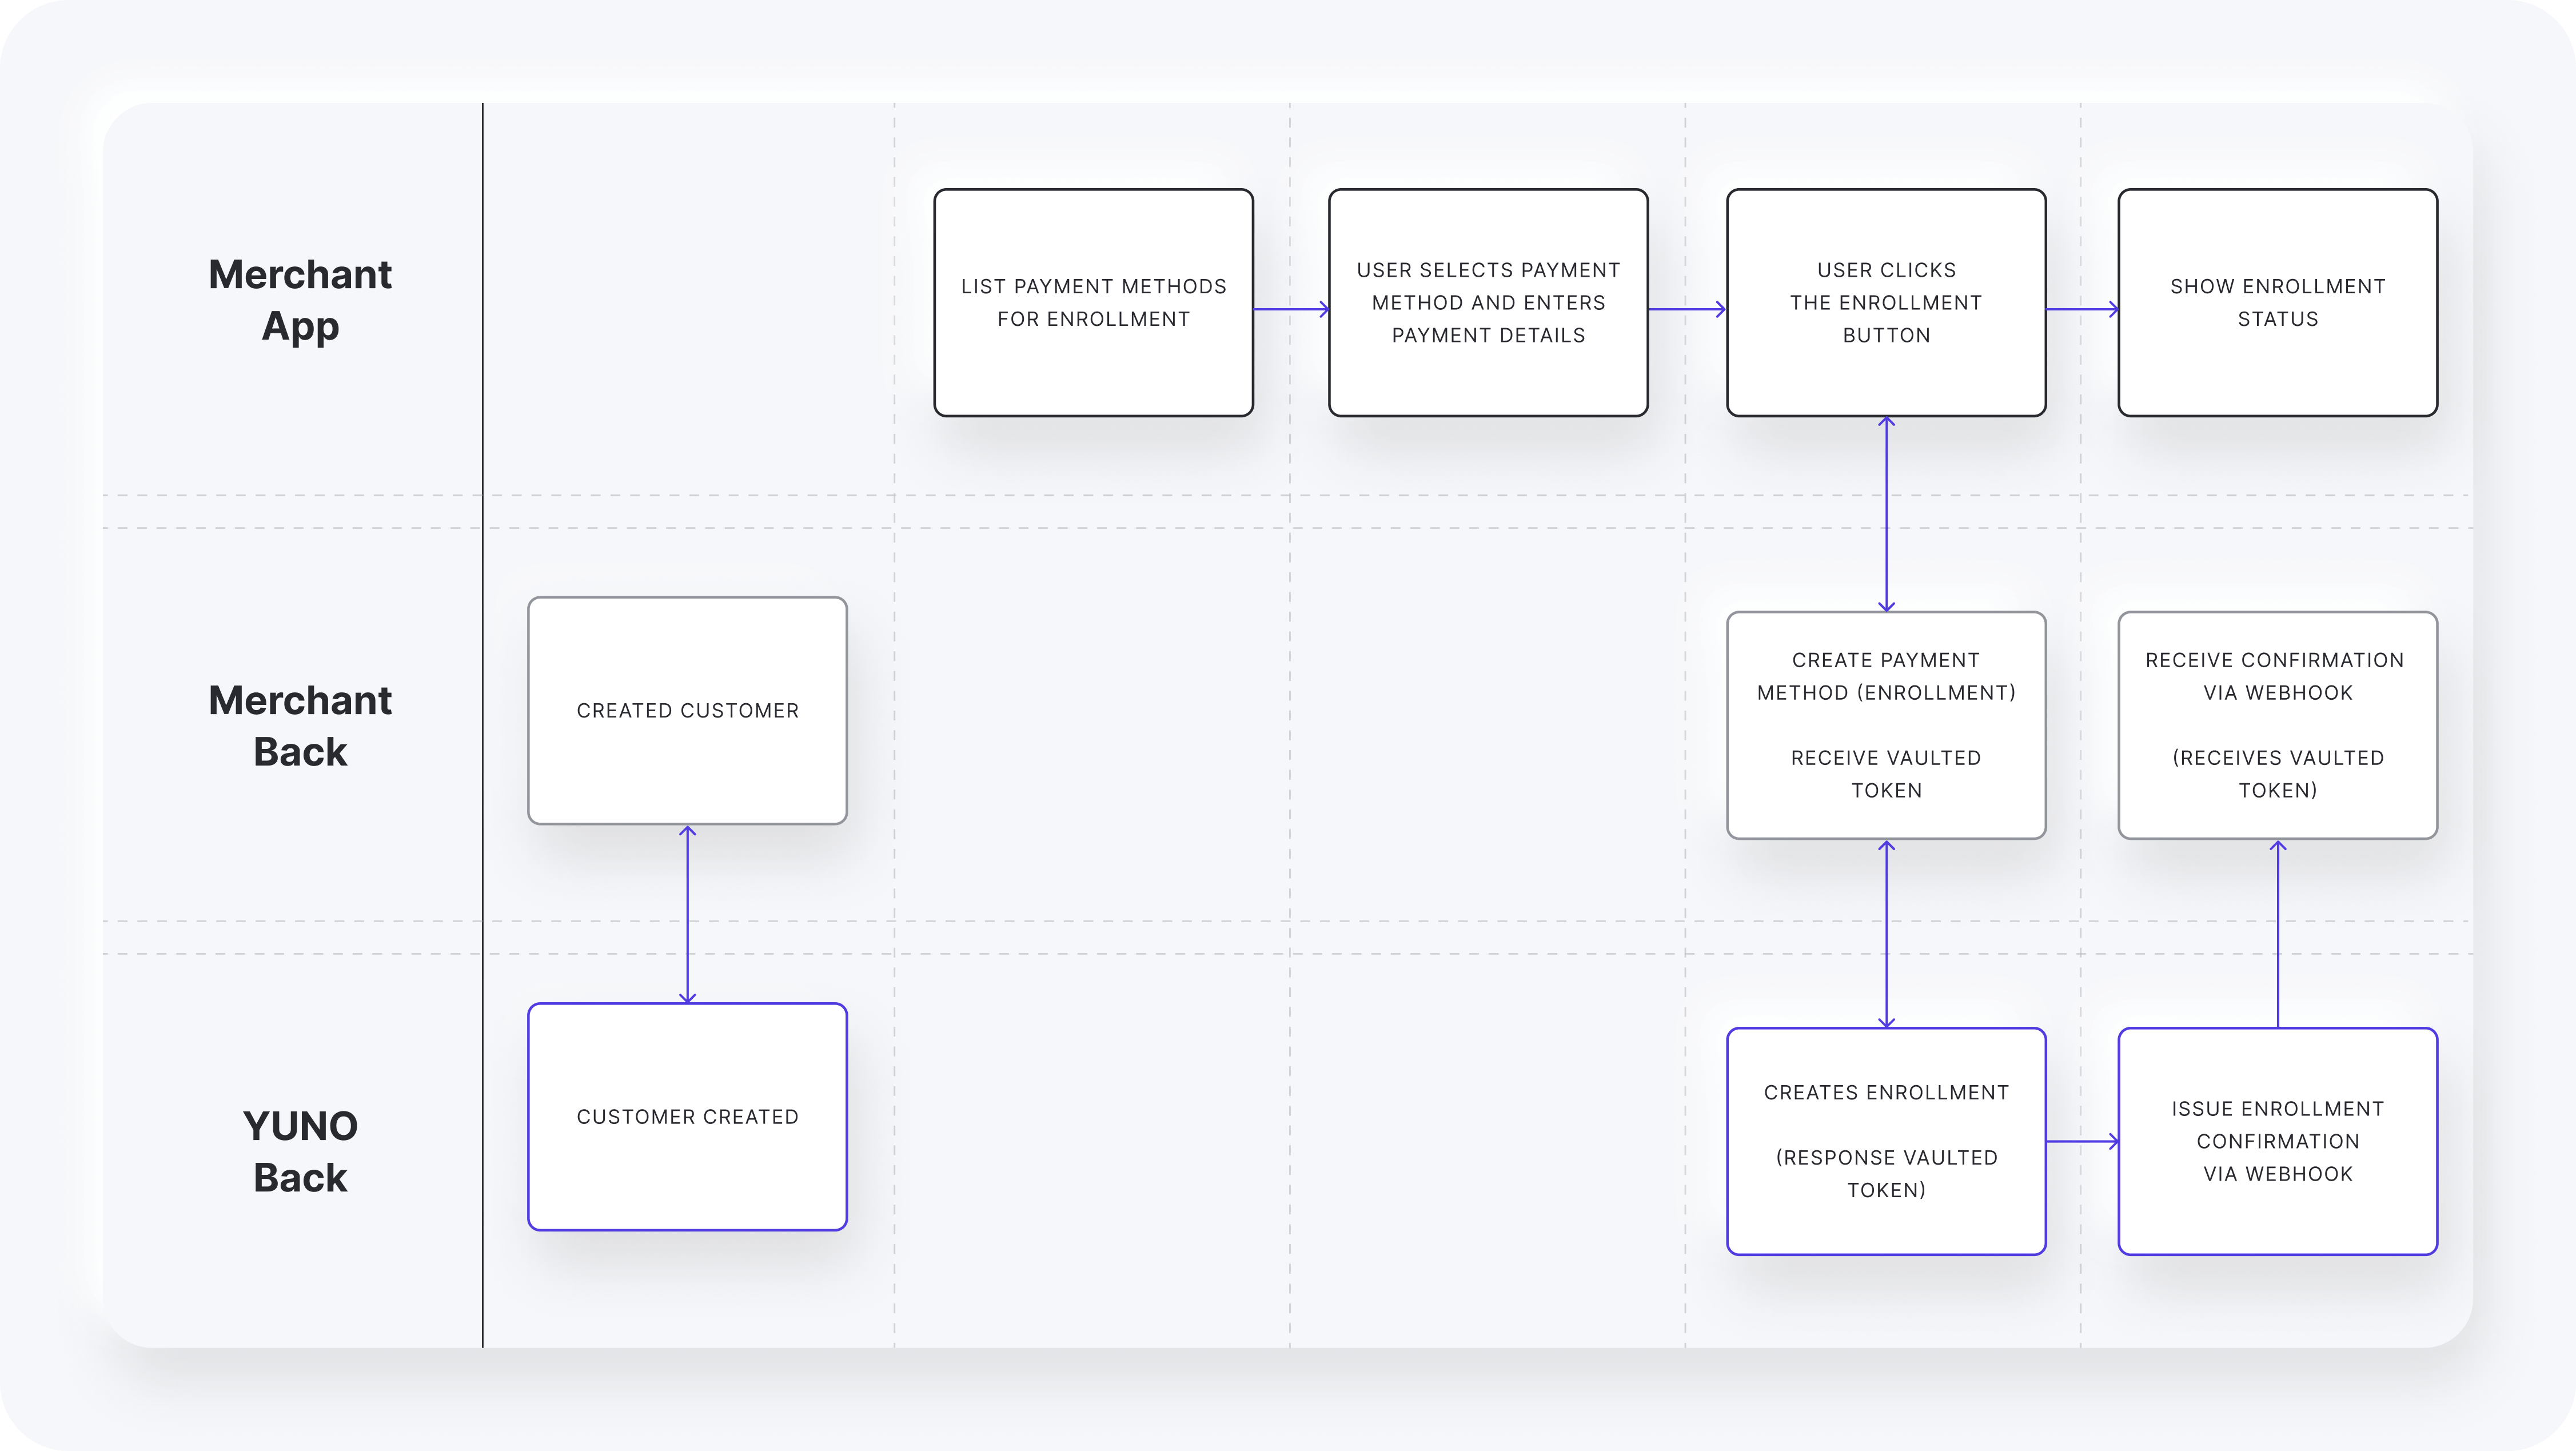Click arrow from Creates Enrollment to Issue Enrollment Confirmation
The height and width of the screenshot is (1451, 2576).
coord(2081,1141)
